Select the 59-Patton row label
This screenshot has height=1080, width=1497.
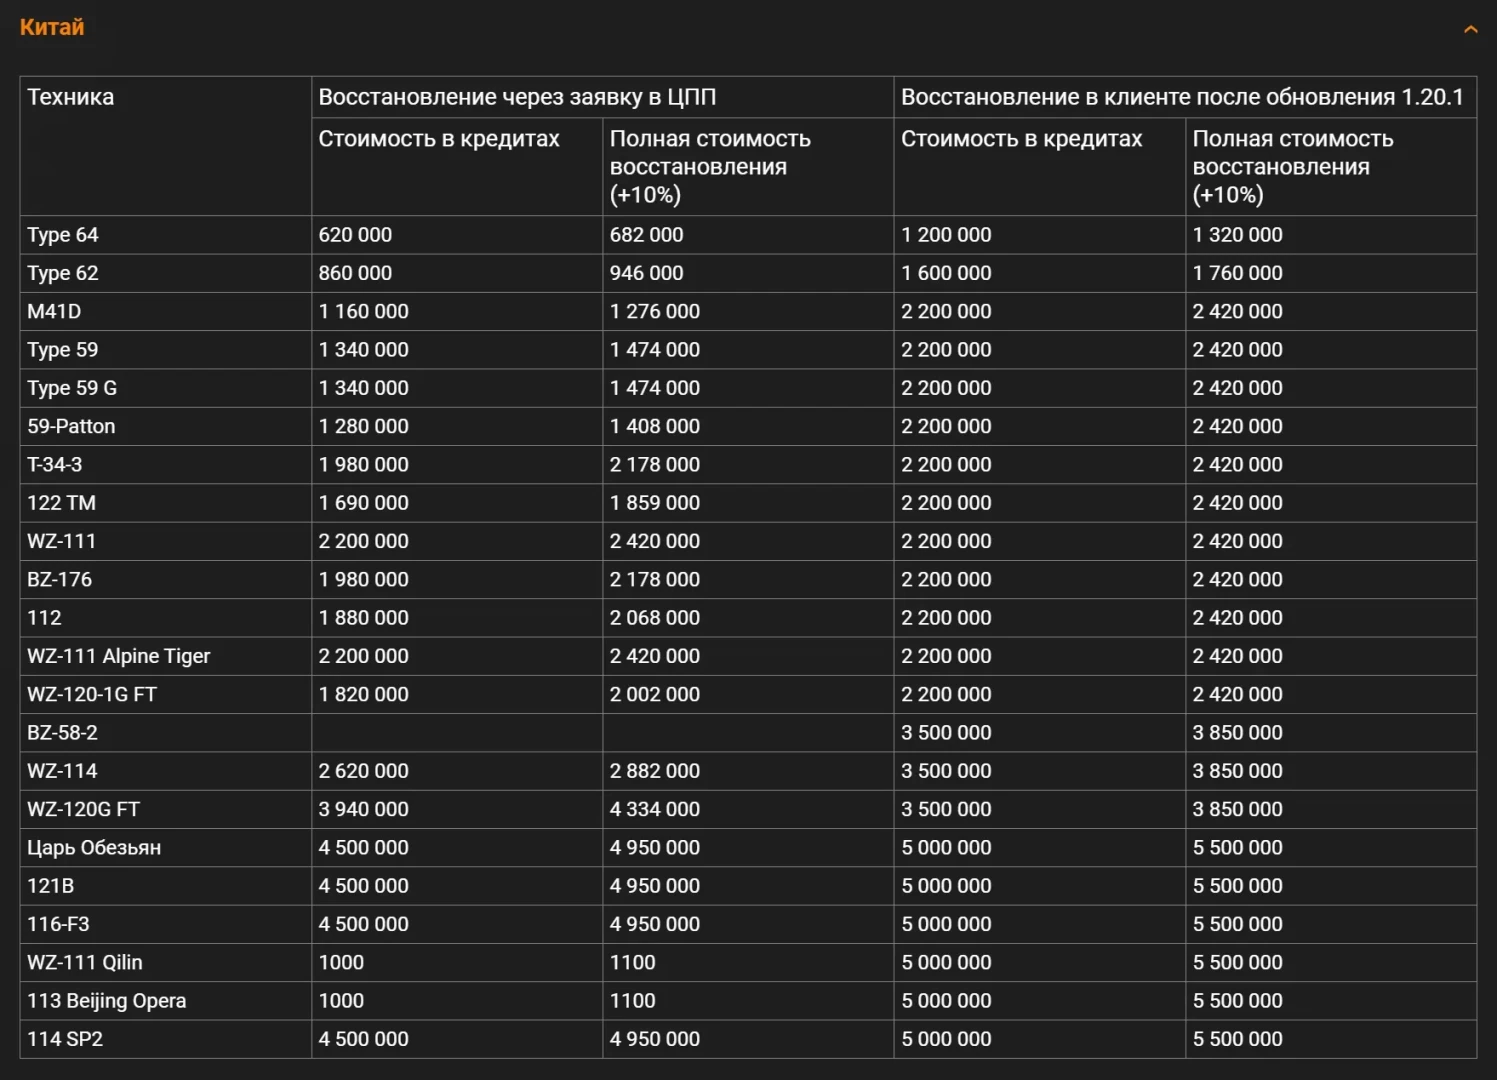(x=71, y=426)
